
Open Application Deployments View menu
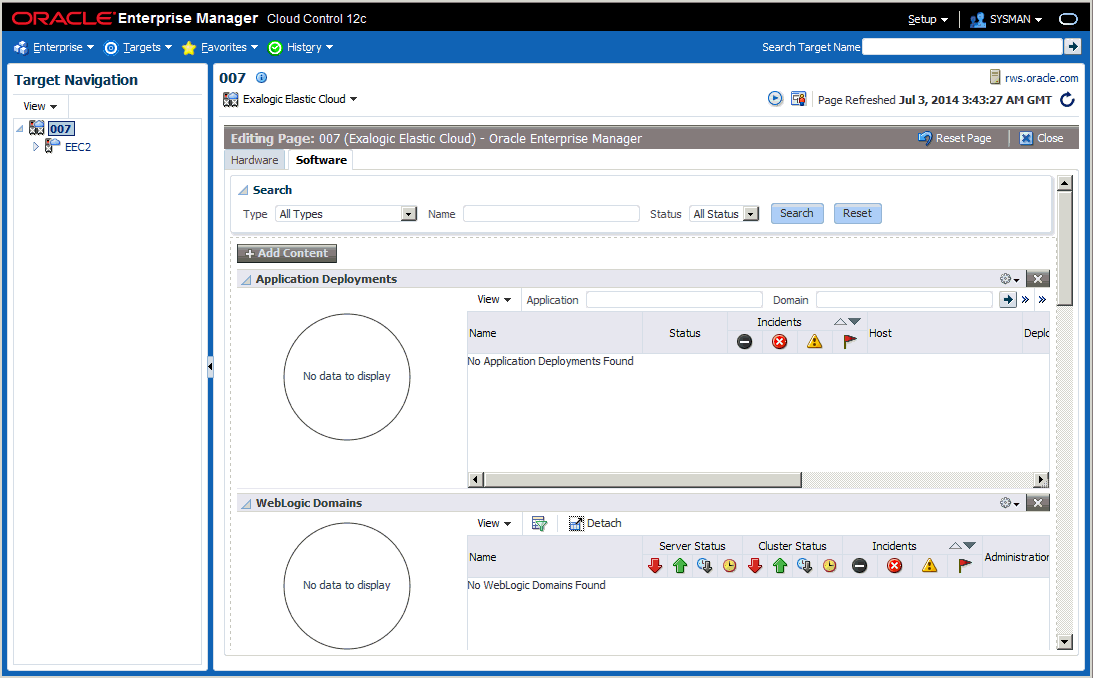pyautogui.click(x=494, y=300)
